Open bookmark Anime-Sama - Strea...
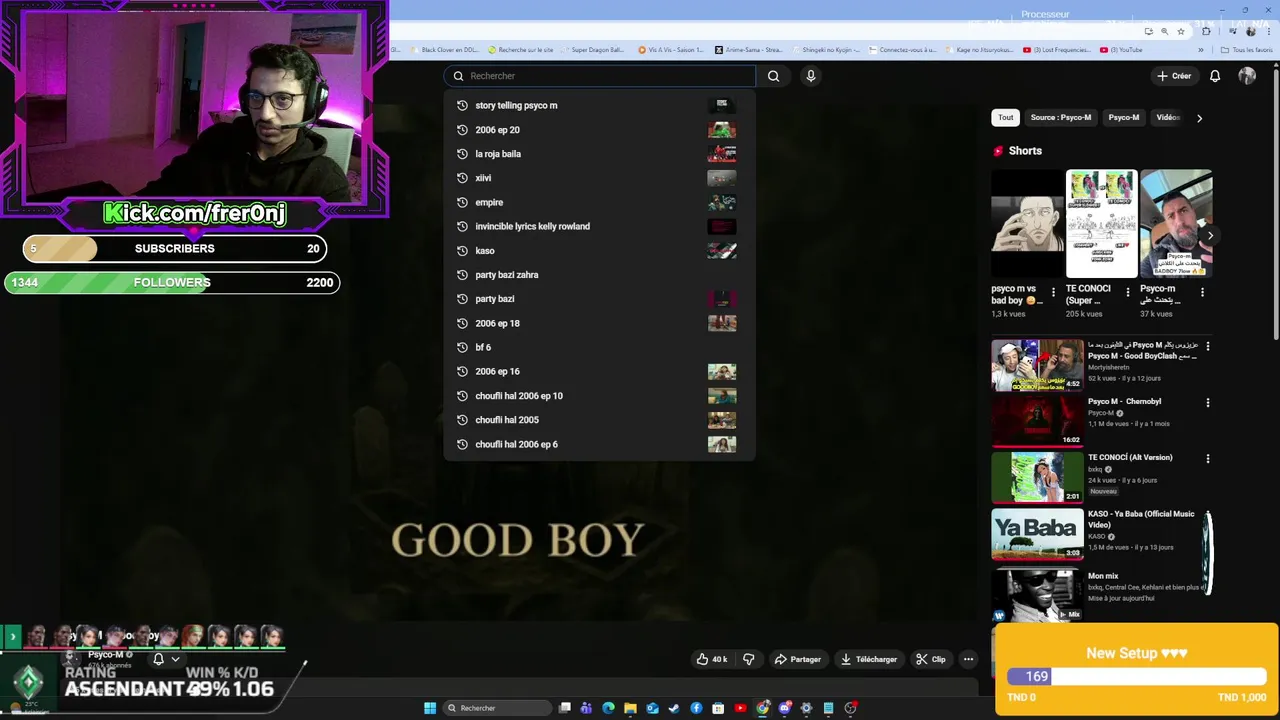 pyautogui.click(x=748, y=49)
